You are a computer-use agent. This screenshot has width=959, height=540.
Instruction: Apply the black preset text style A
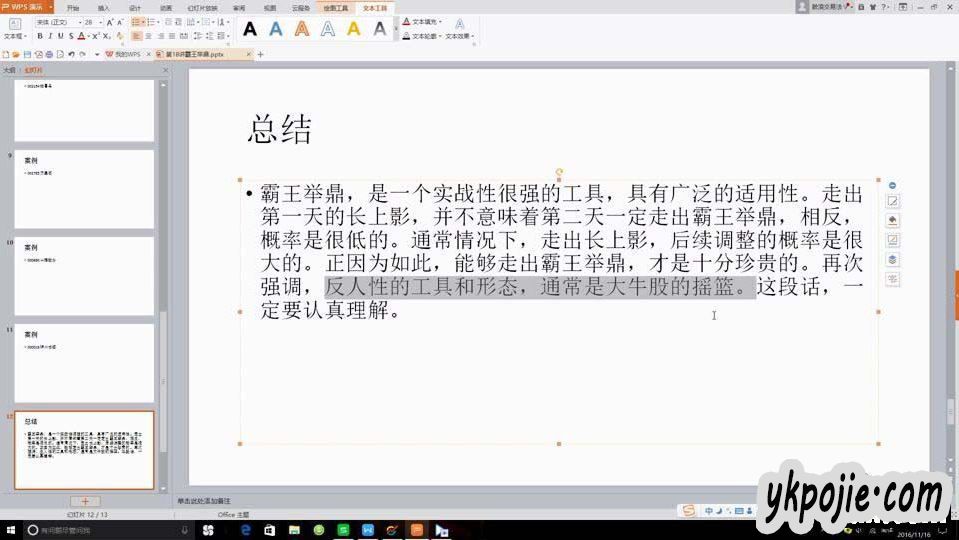coord(250,29)
